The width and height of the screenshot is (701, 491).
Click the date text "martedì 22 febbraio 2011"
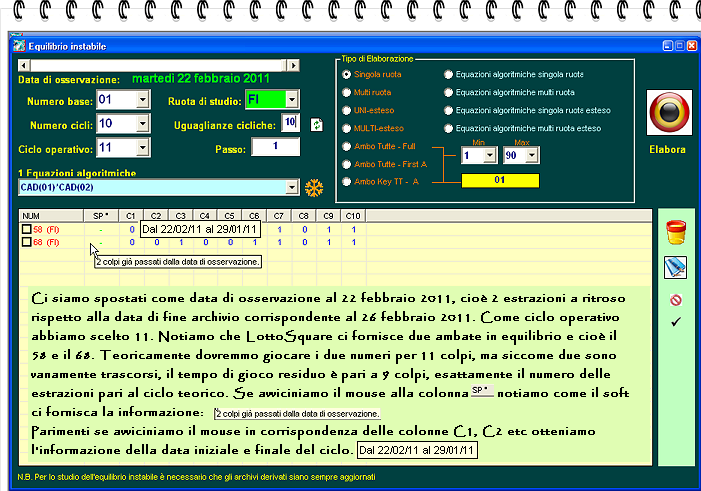201,79
